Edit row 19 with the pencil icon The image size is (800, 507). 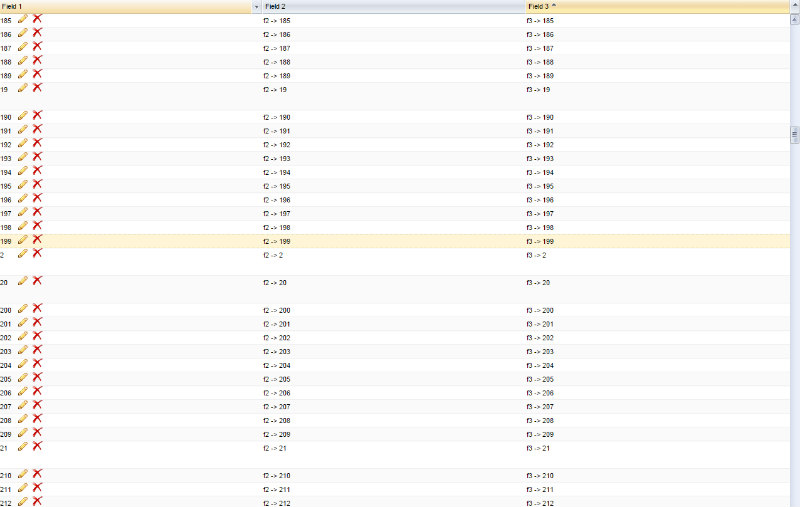(x=23, y=88)
